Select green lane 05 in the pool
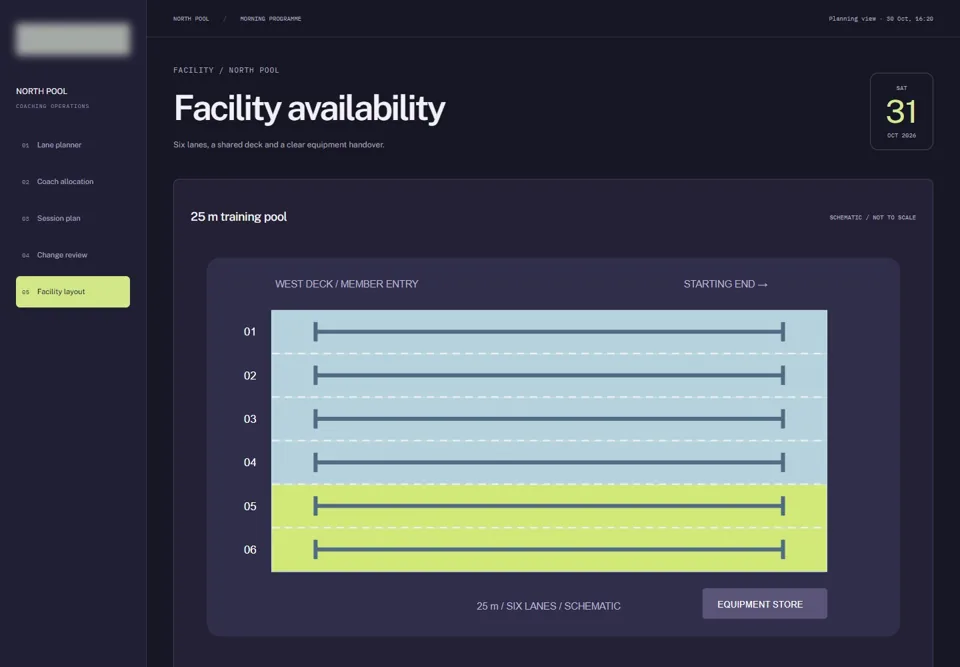Viewport: 960px width, 667px height. click(549, 506)
